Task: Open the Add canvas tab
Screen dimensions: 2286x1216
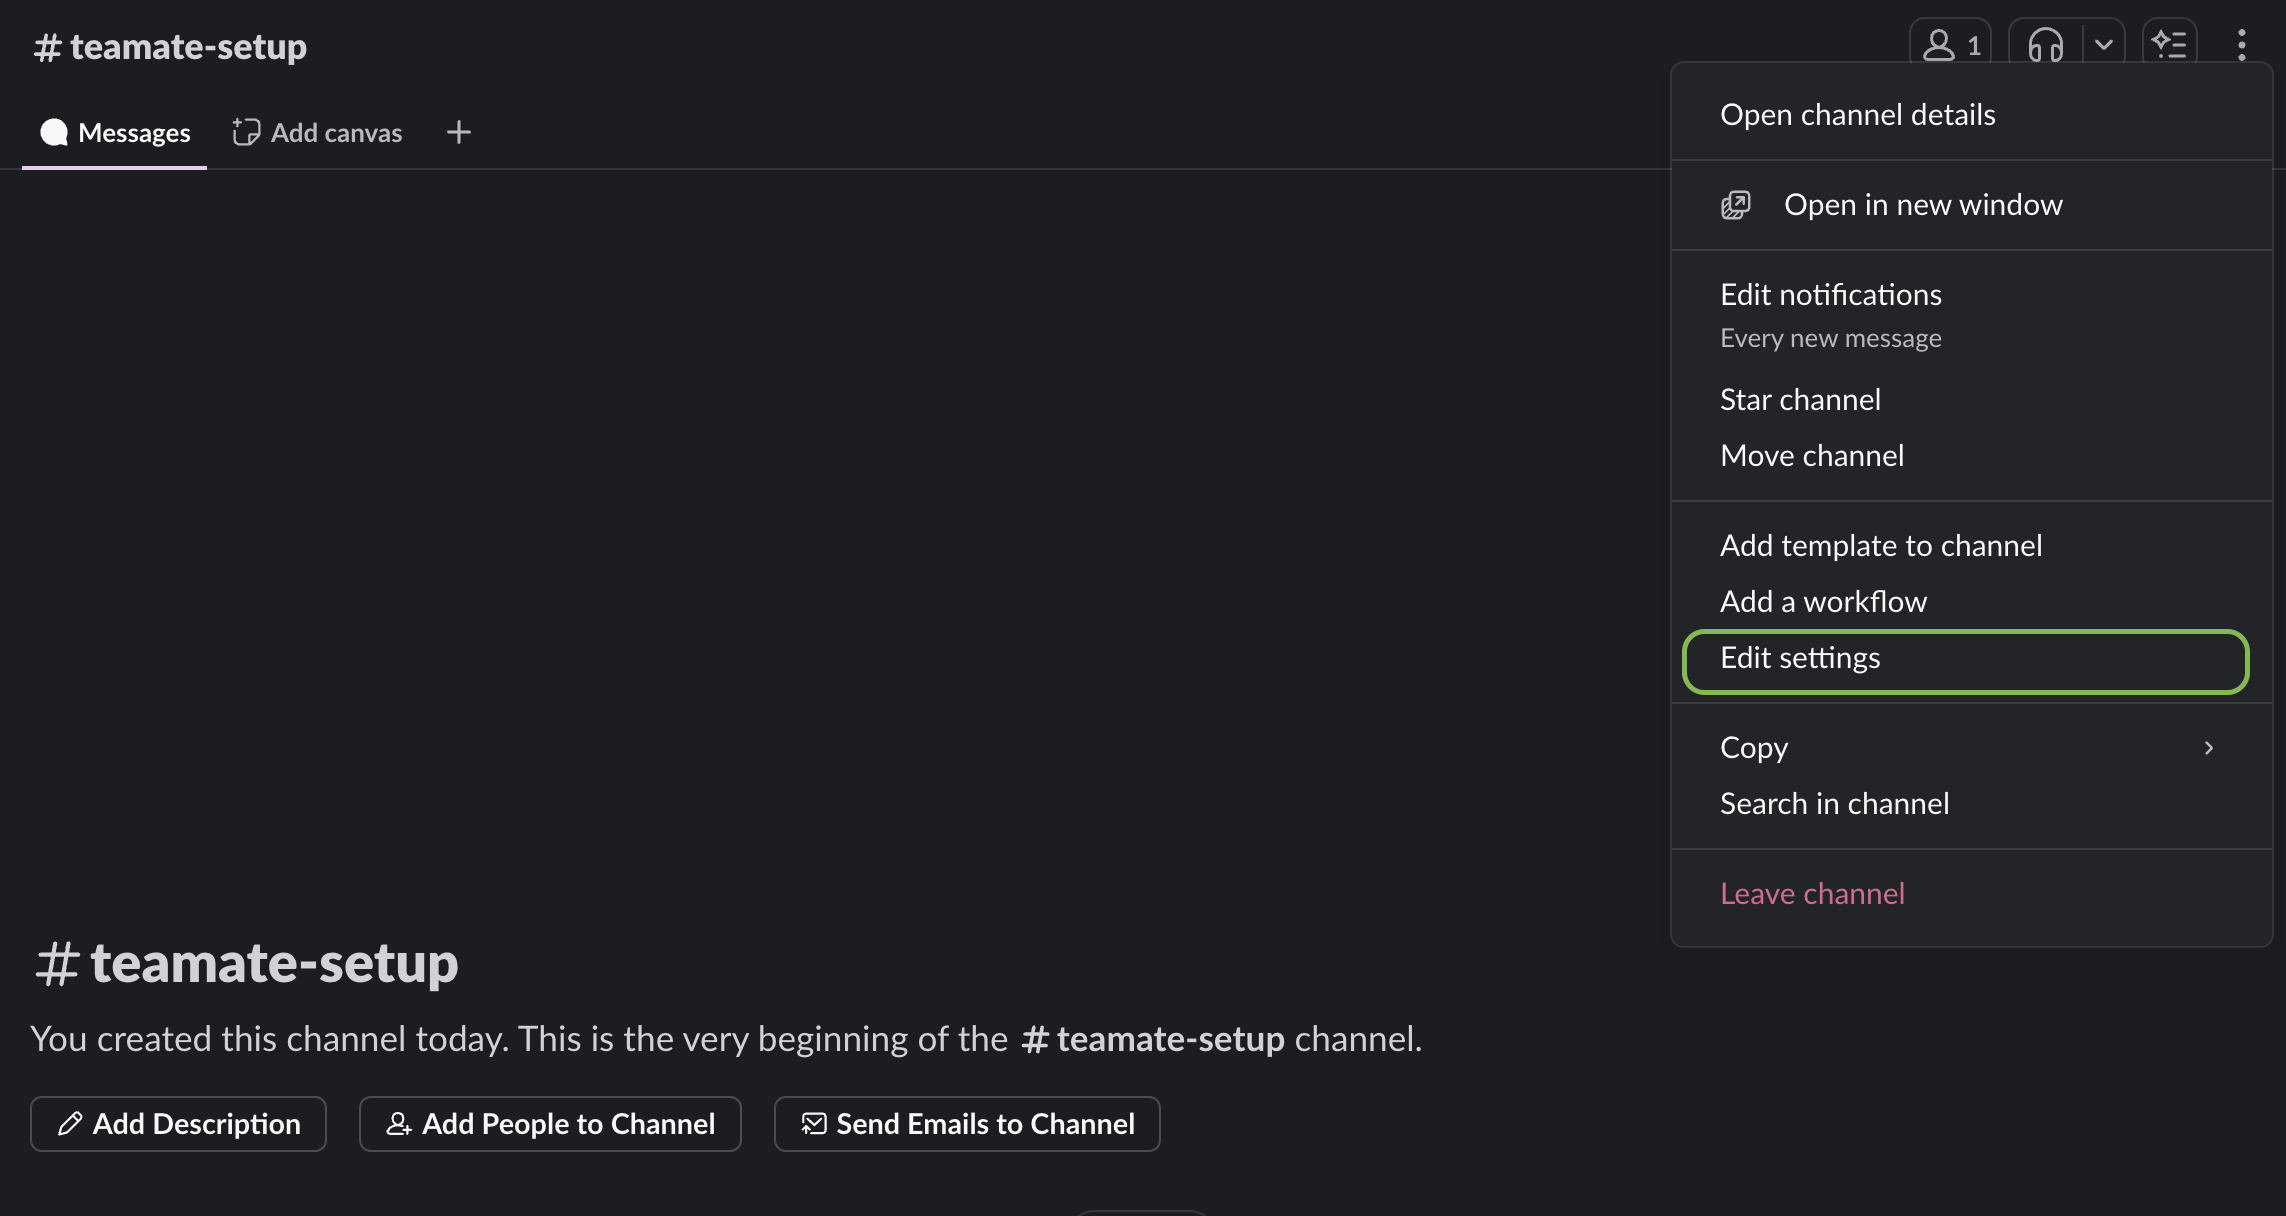Action: pos(317,132)
